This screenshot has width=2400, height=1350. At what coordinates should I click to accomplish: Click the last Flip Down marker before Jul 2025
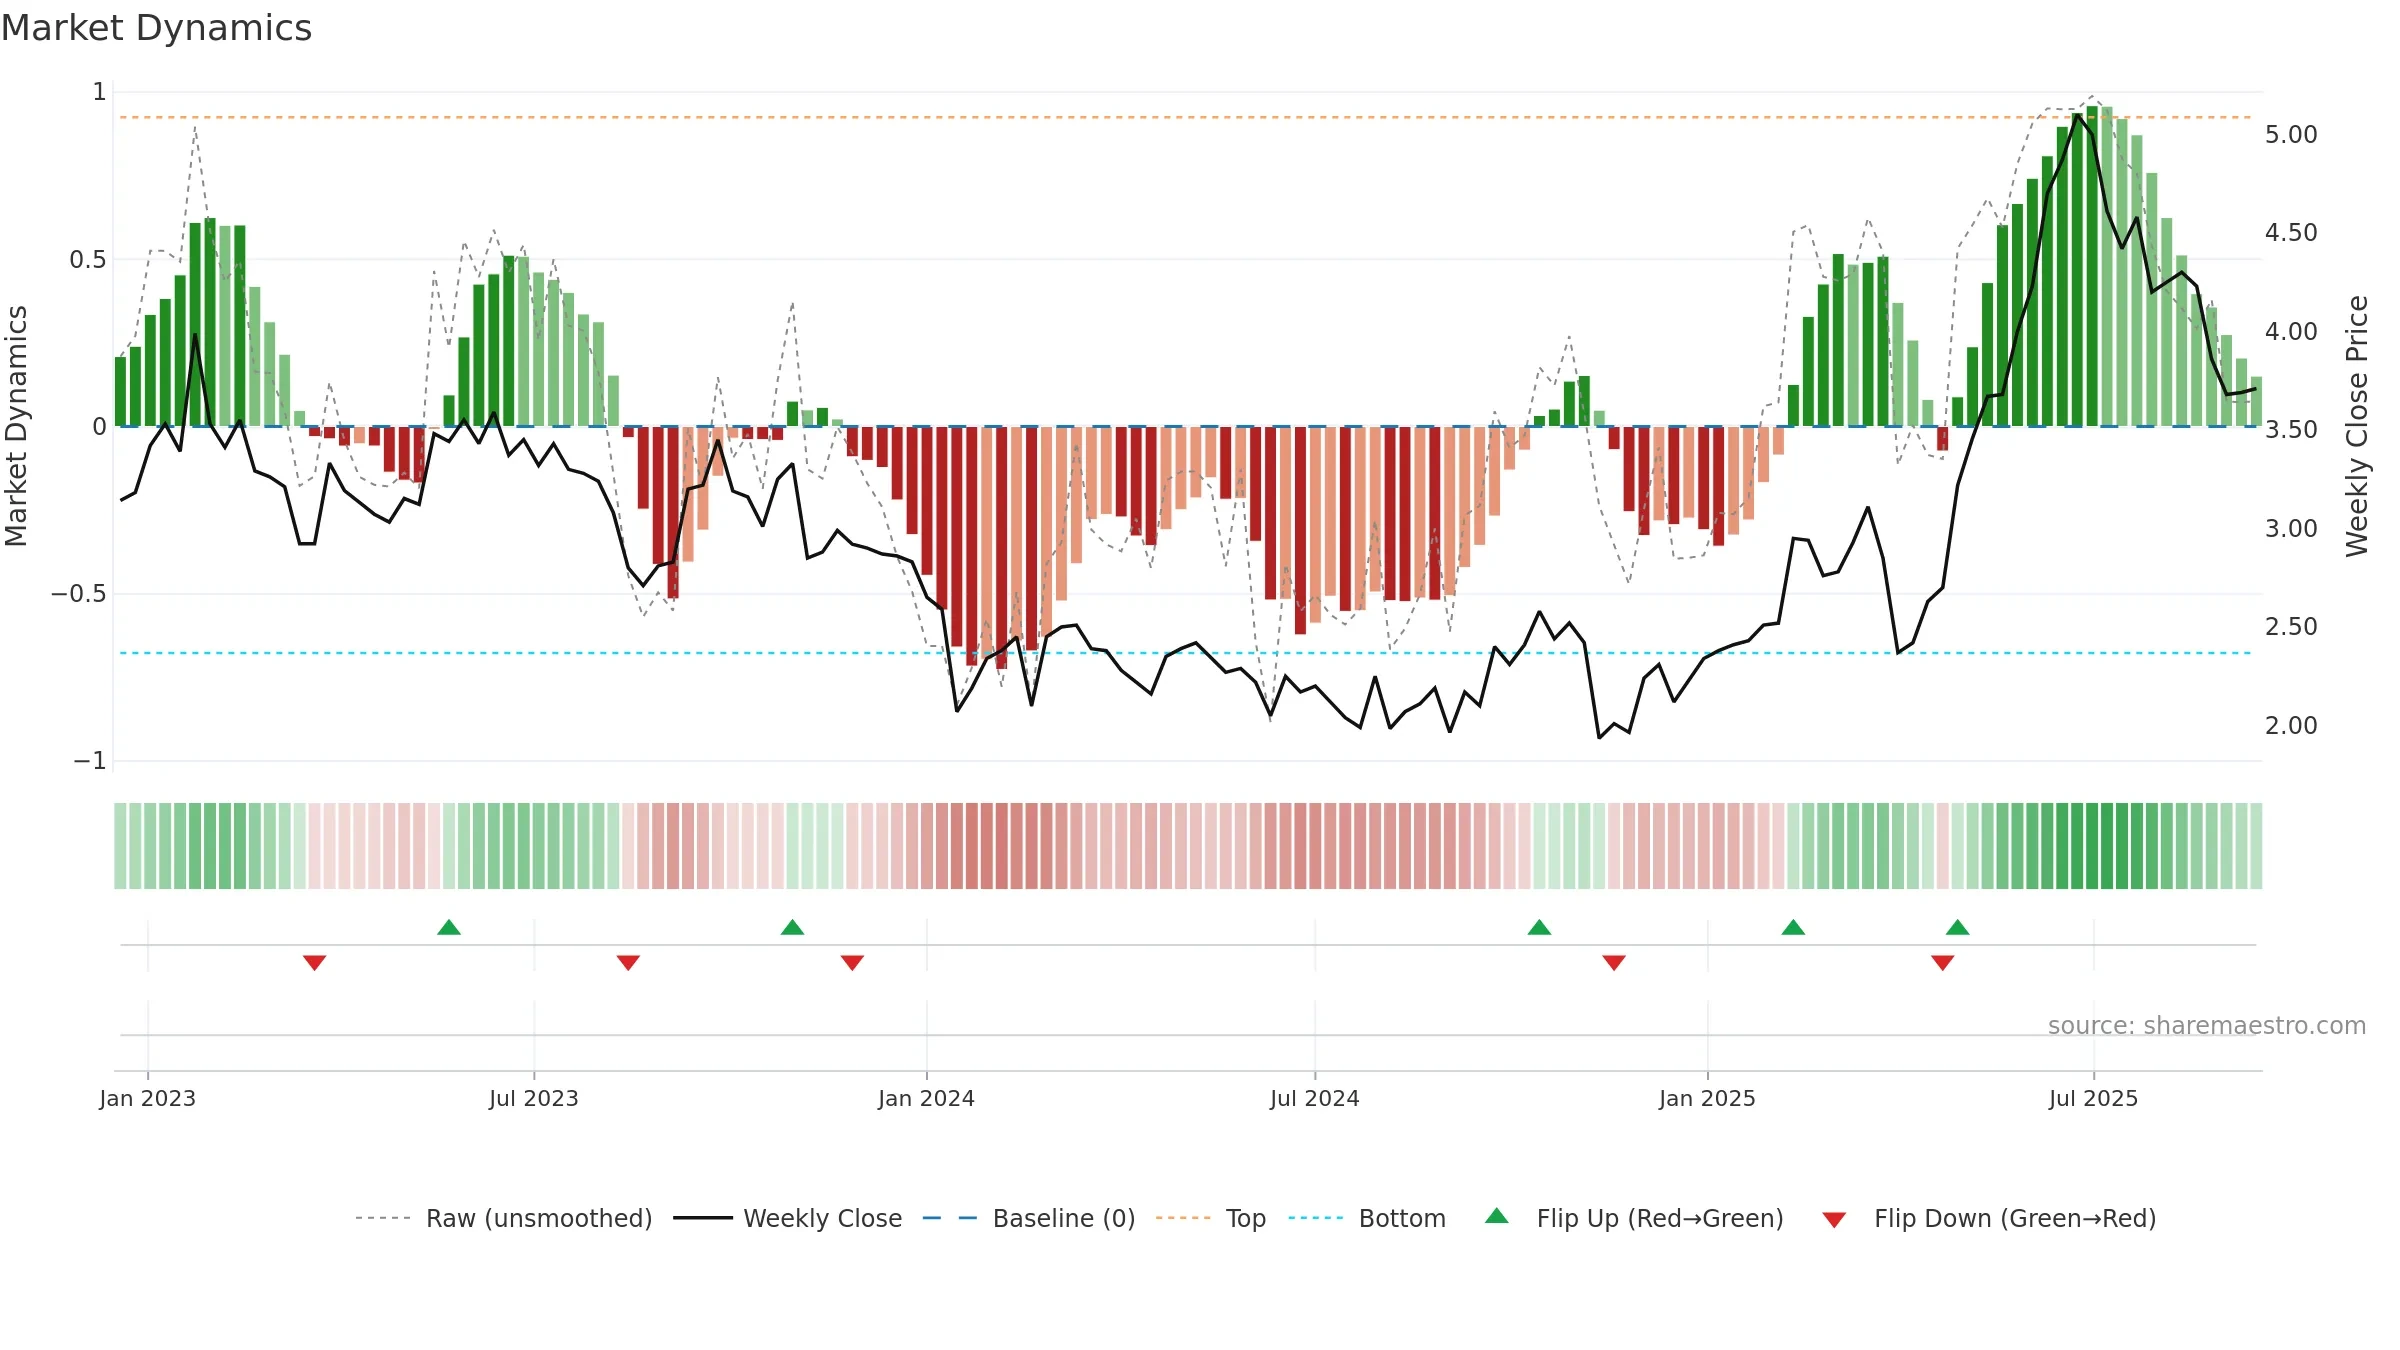[x=1942, y=962]
